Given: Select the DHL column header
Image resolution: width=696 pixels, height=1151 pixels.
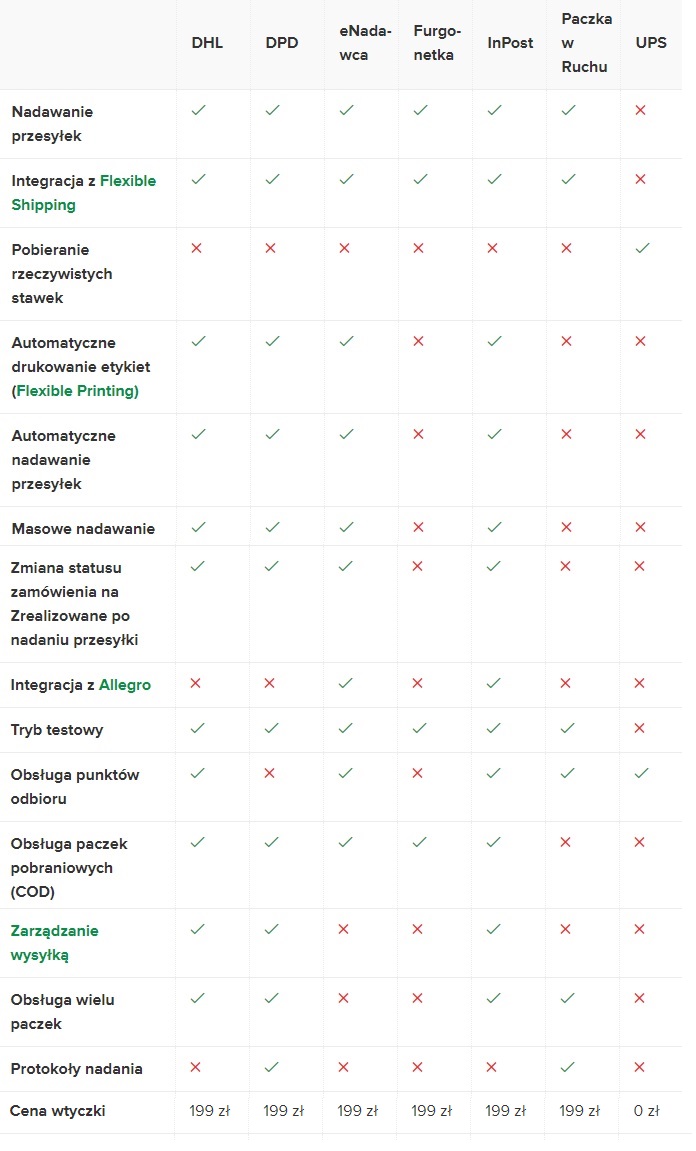Looking at the screenshot, I should coord(207,43).
